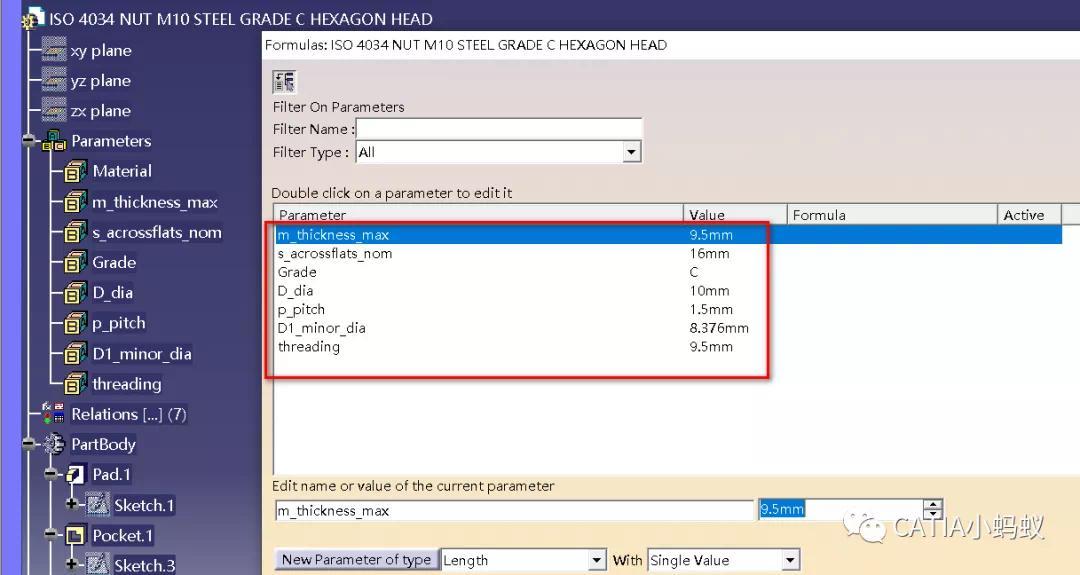
Task: Click the Active column header
Action: (1029, 215)
